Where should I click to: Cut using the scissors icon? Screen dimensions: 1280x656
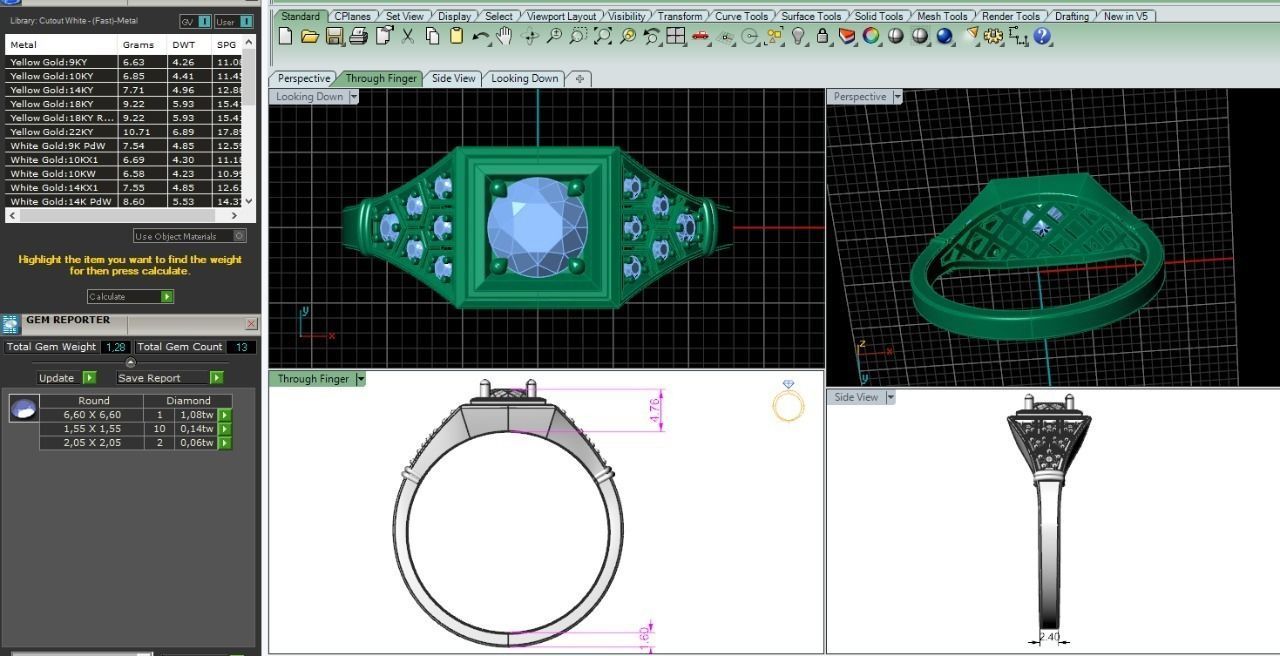click(x=407, y=36)
